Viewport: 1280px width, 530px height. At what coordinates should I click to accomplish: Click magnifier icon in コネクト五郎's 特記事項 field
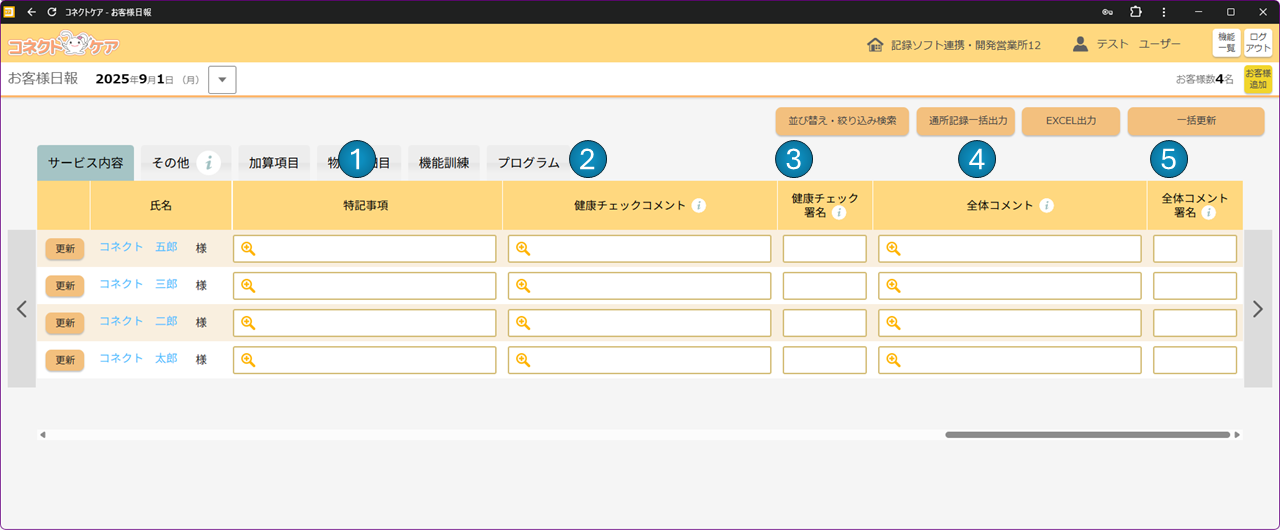(x=248, y=249)
